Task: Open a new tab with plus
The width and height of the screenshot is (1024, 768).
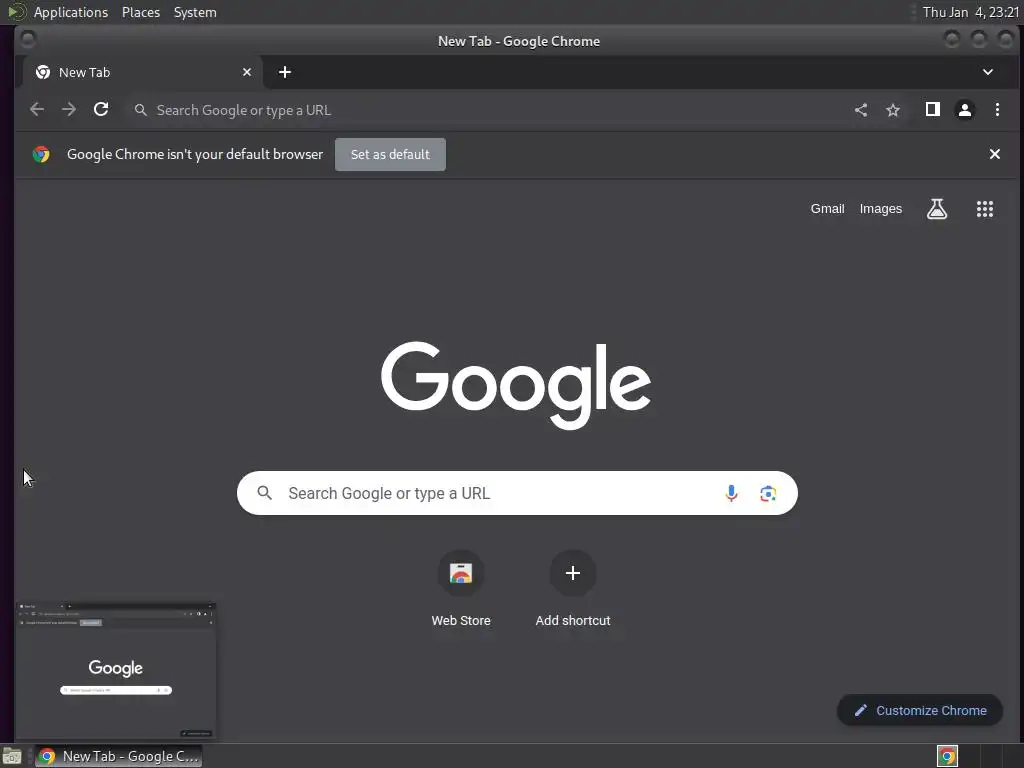Action: 285,72
